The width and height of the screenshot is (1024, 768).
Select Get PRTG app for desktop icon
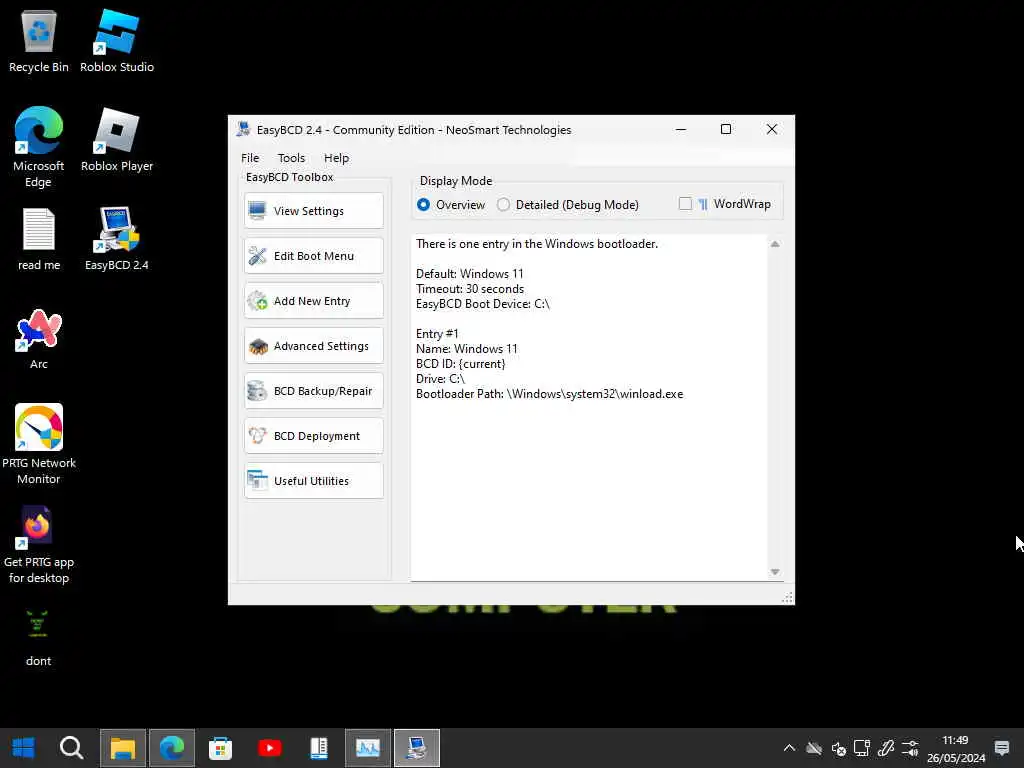click(x=39, y=544)
